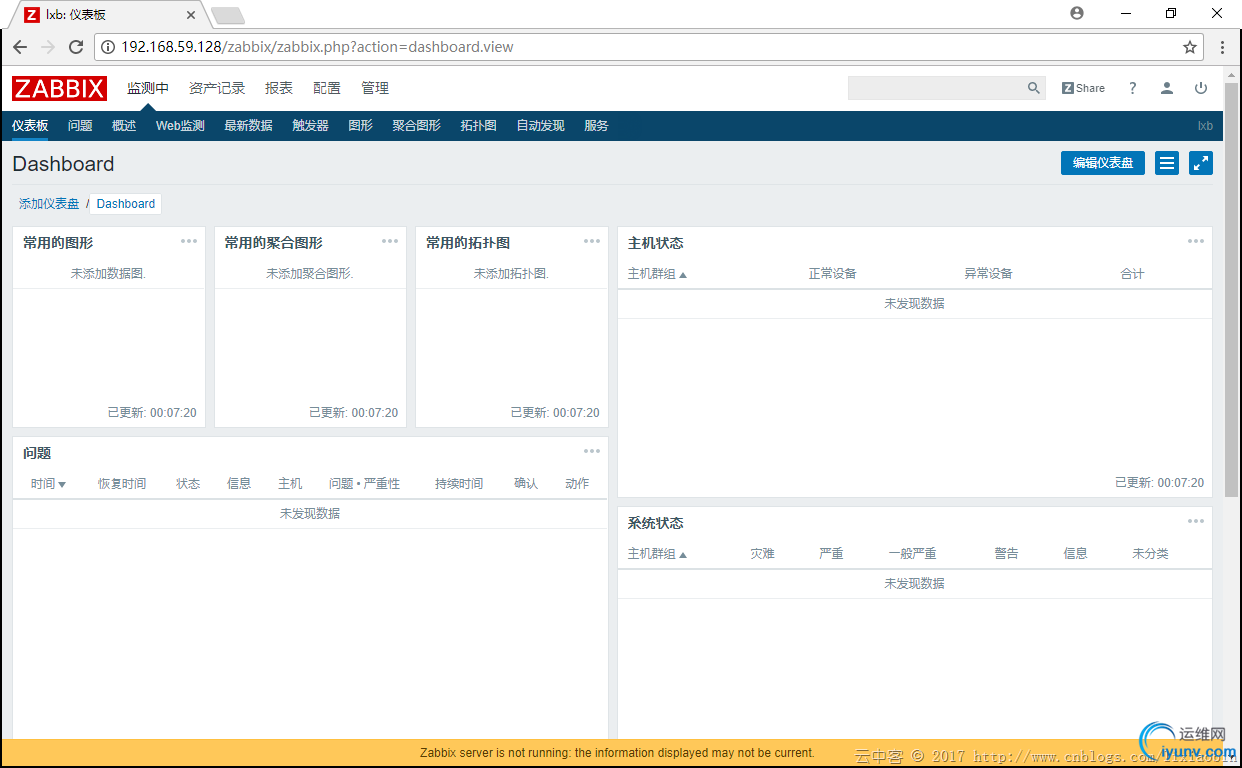1242x768 pixels.
Task: Click the ZABBIX logo
Action: (x=59, y=88)
